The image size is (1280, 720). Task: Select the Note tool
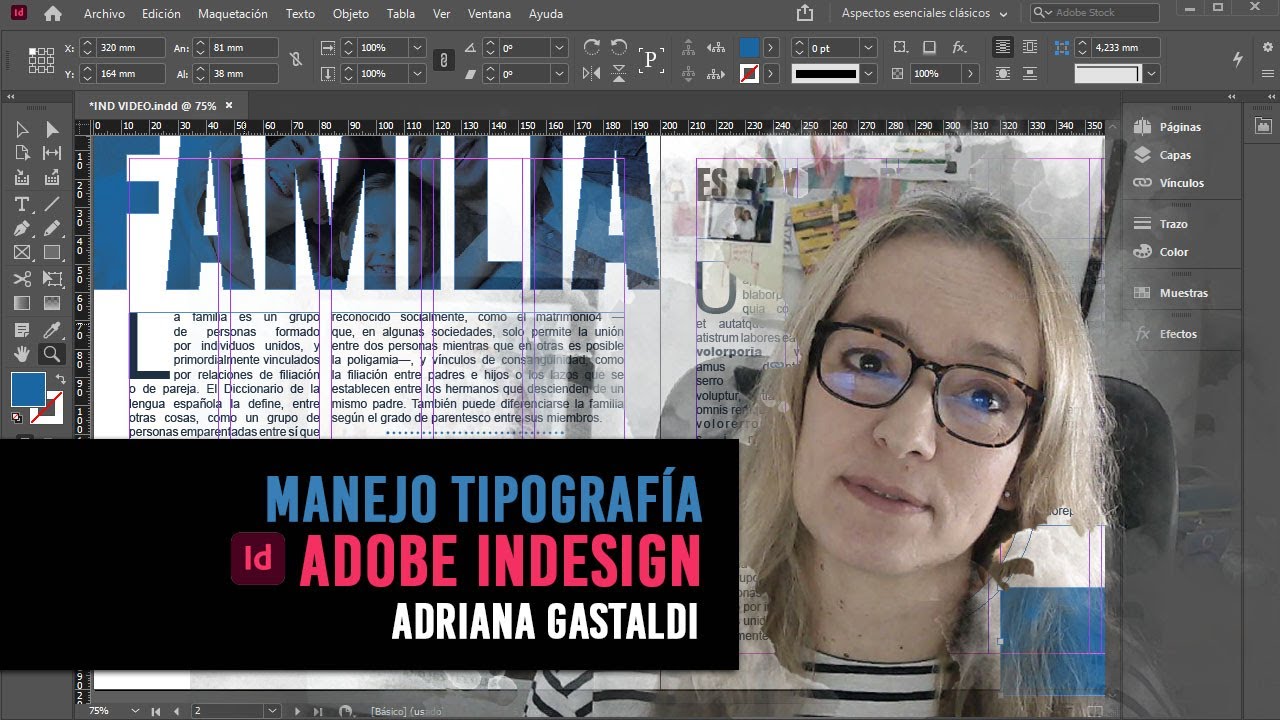click(22, 330)
